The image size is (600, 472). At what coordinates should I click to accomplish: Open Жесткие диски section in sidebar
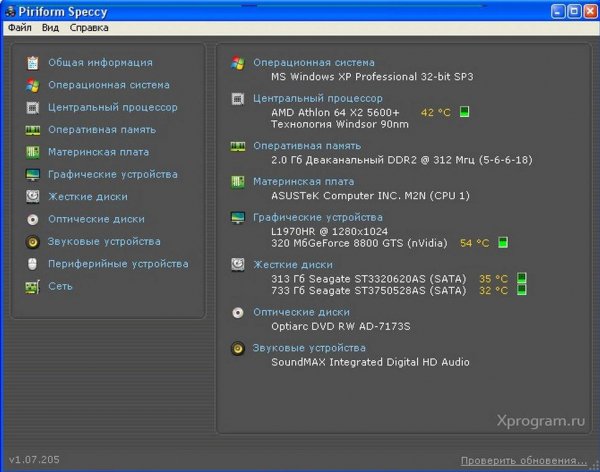pos(88,196)
